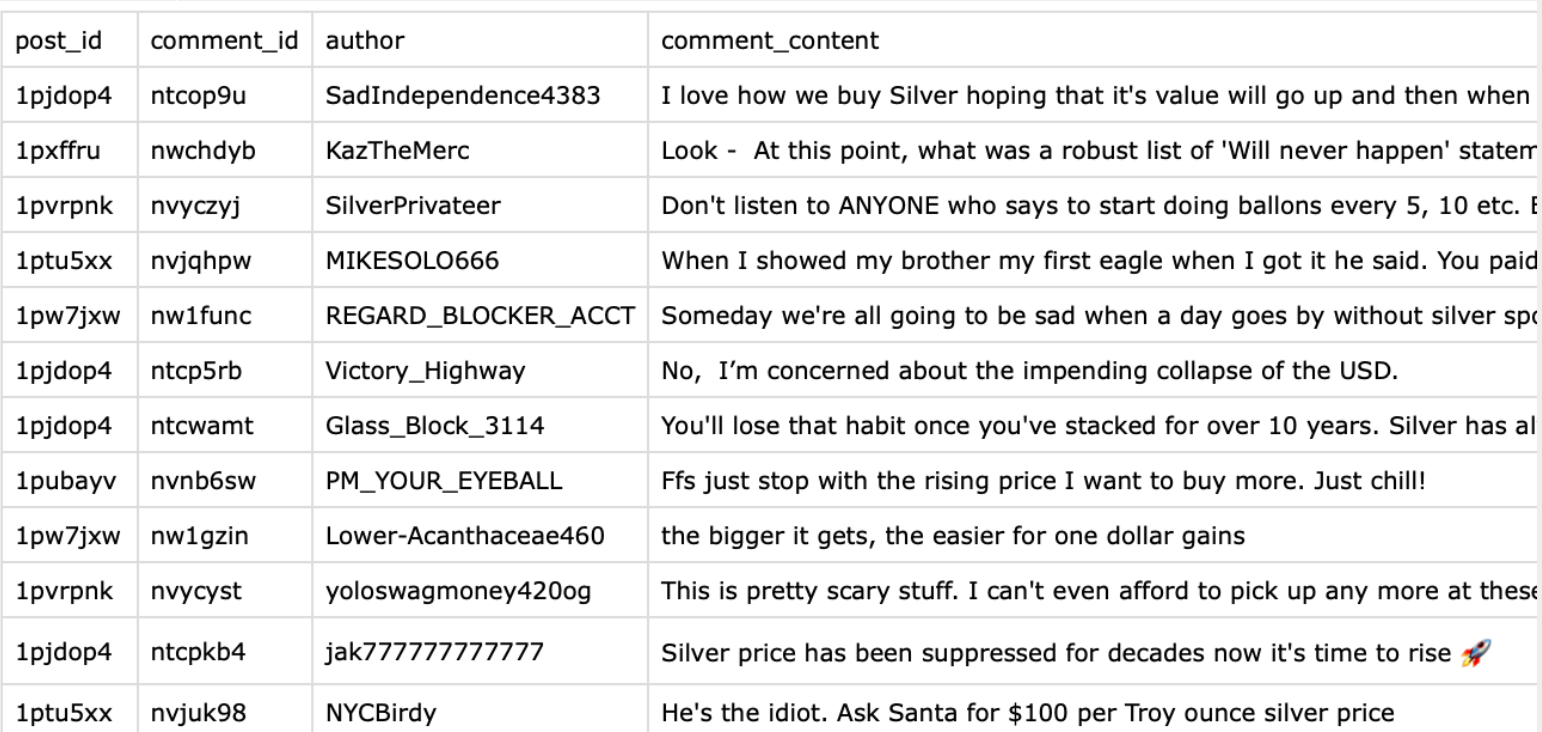
Task: Select the KazTheMerc author cell
Action: [397, 151]
